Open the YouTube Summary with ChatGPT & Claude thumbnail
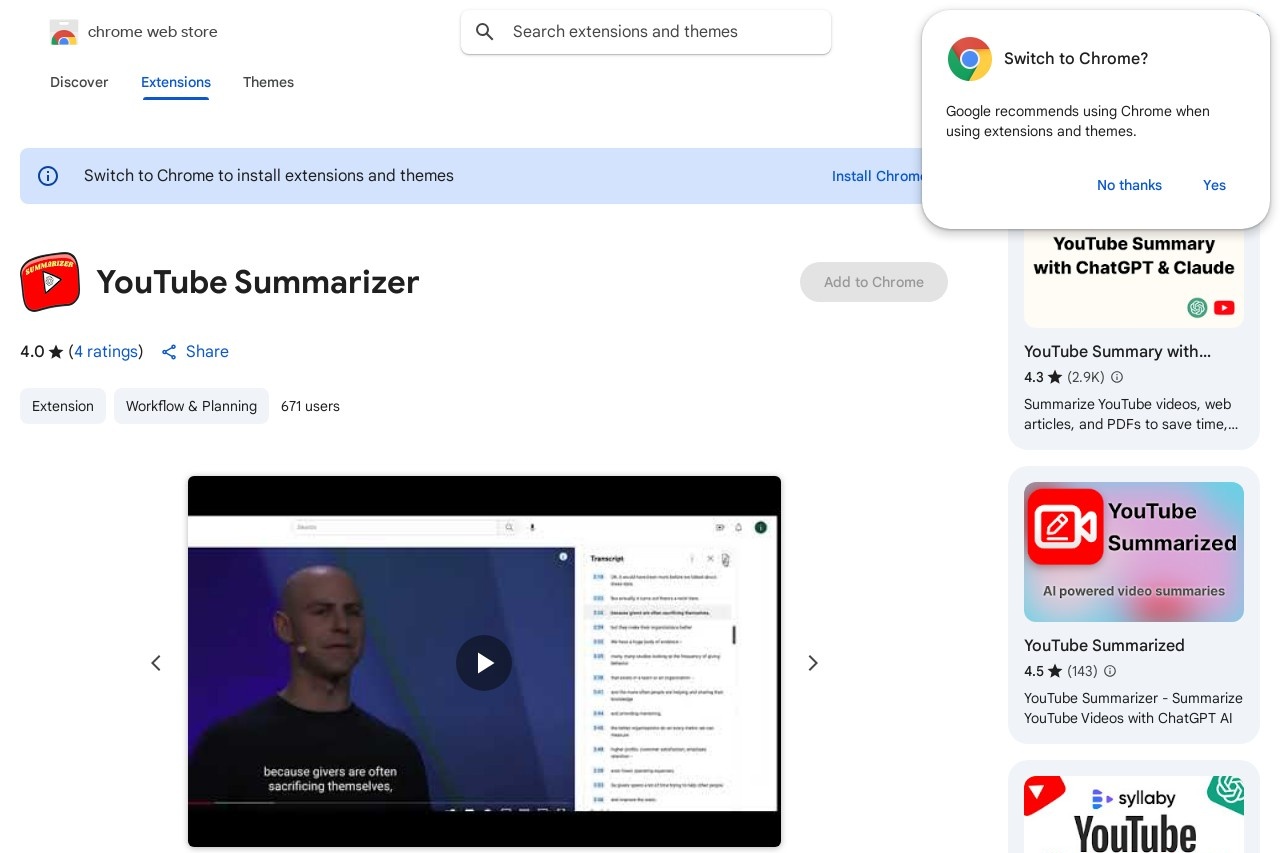The image size is (1280, 853). pos(1134,278)
